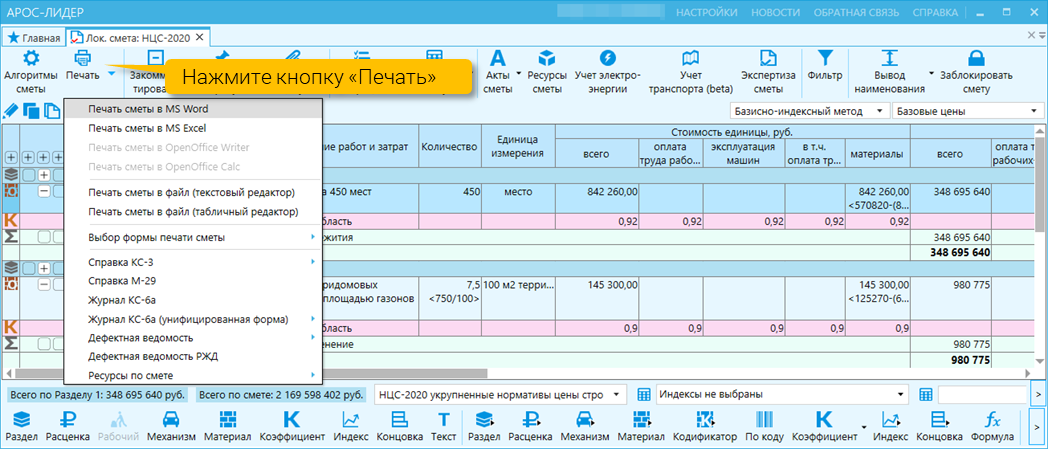Click Раздел icon next to Текст
This screenshot has height=449, width=1048.
click(483, 420)
